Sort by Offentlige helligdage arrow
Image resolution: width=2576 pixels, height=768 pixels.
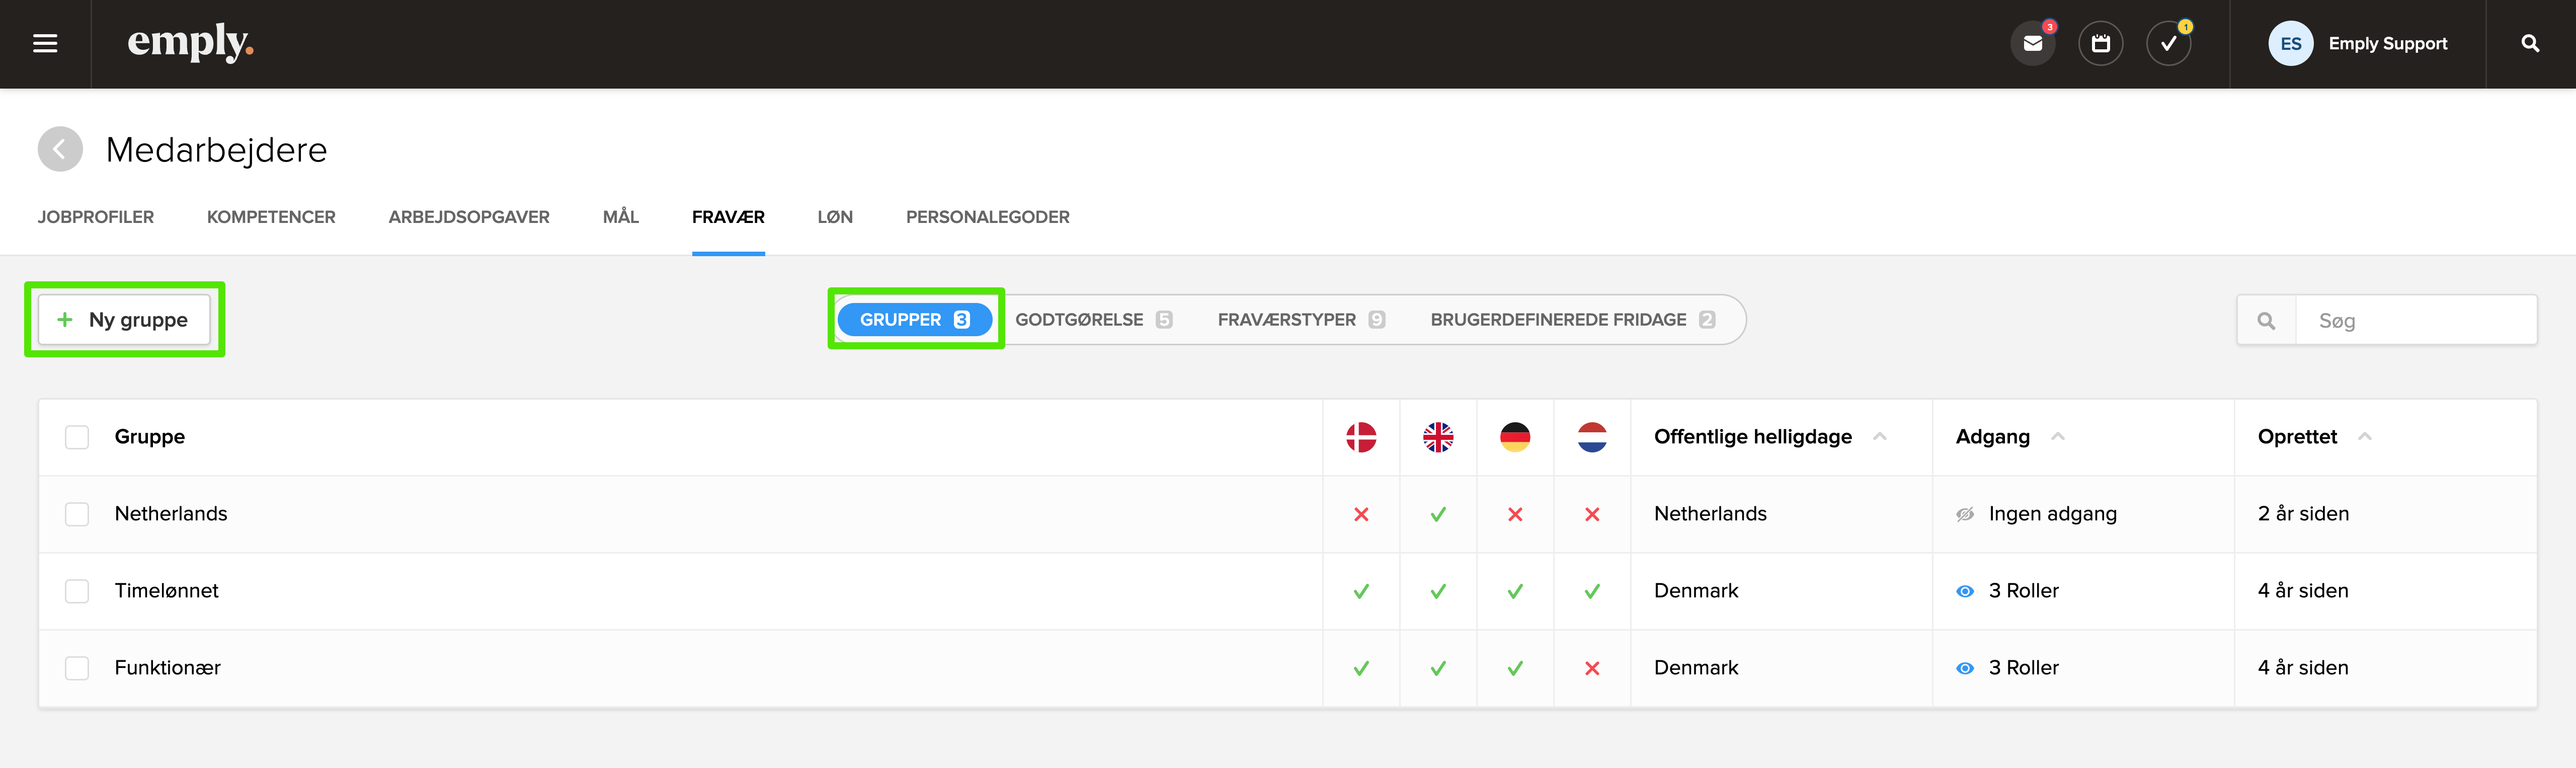(1879, 436)
